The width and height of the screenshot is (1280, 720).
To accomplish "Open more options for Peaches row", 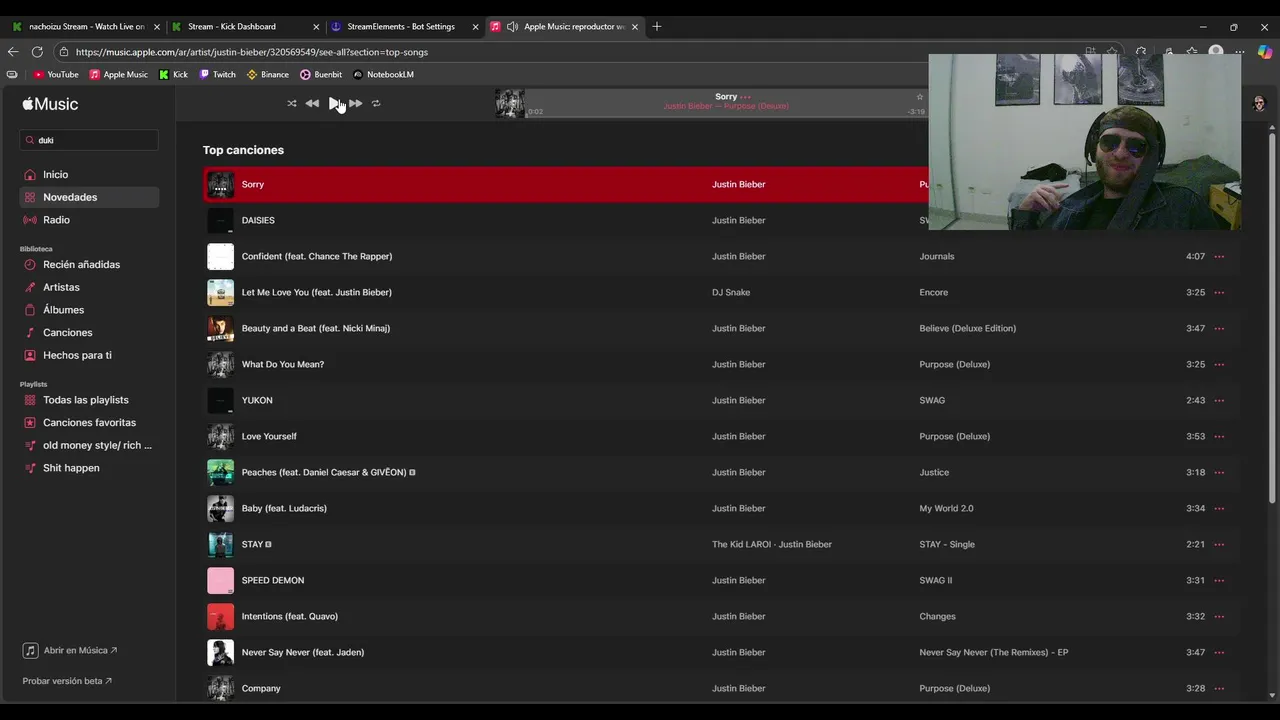I will (1219, 472).
